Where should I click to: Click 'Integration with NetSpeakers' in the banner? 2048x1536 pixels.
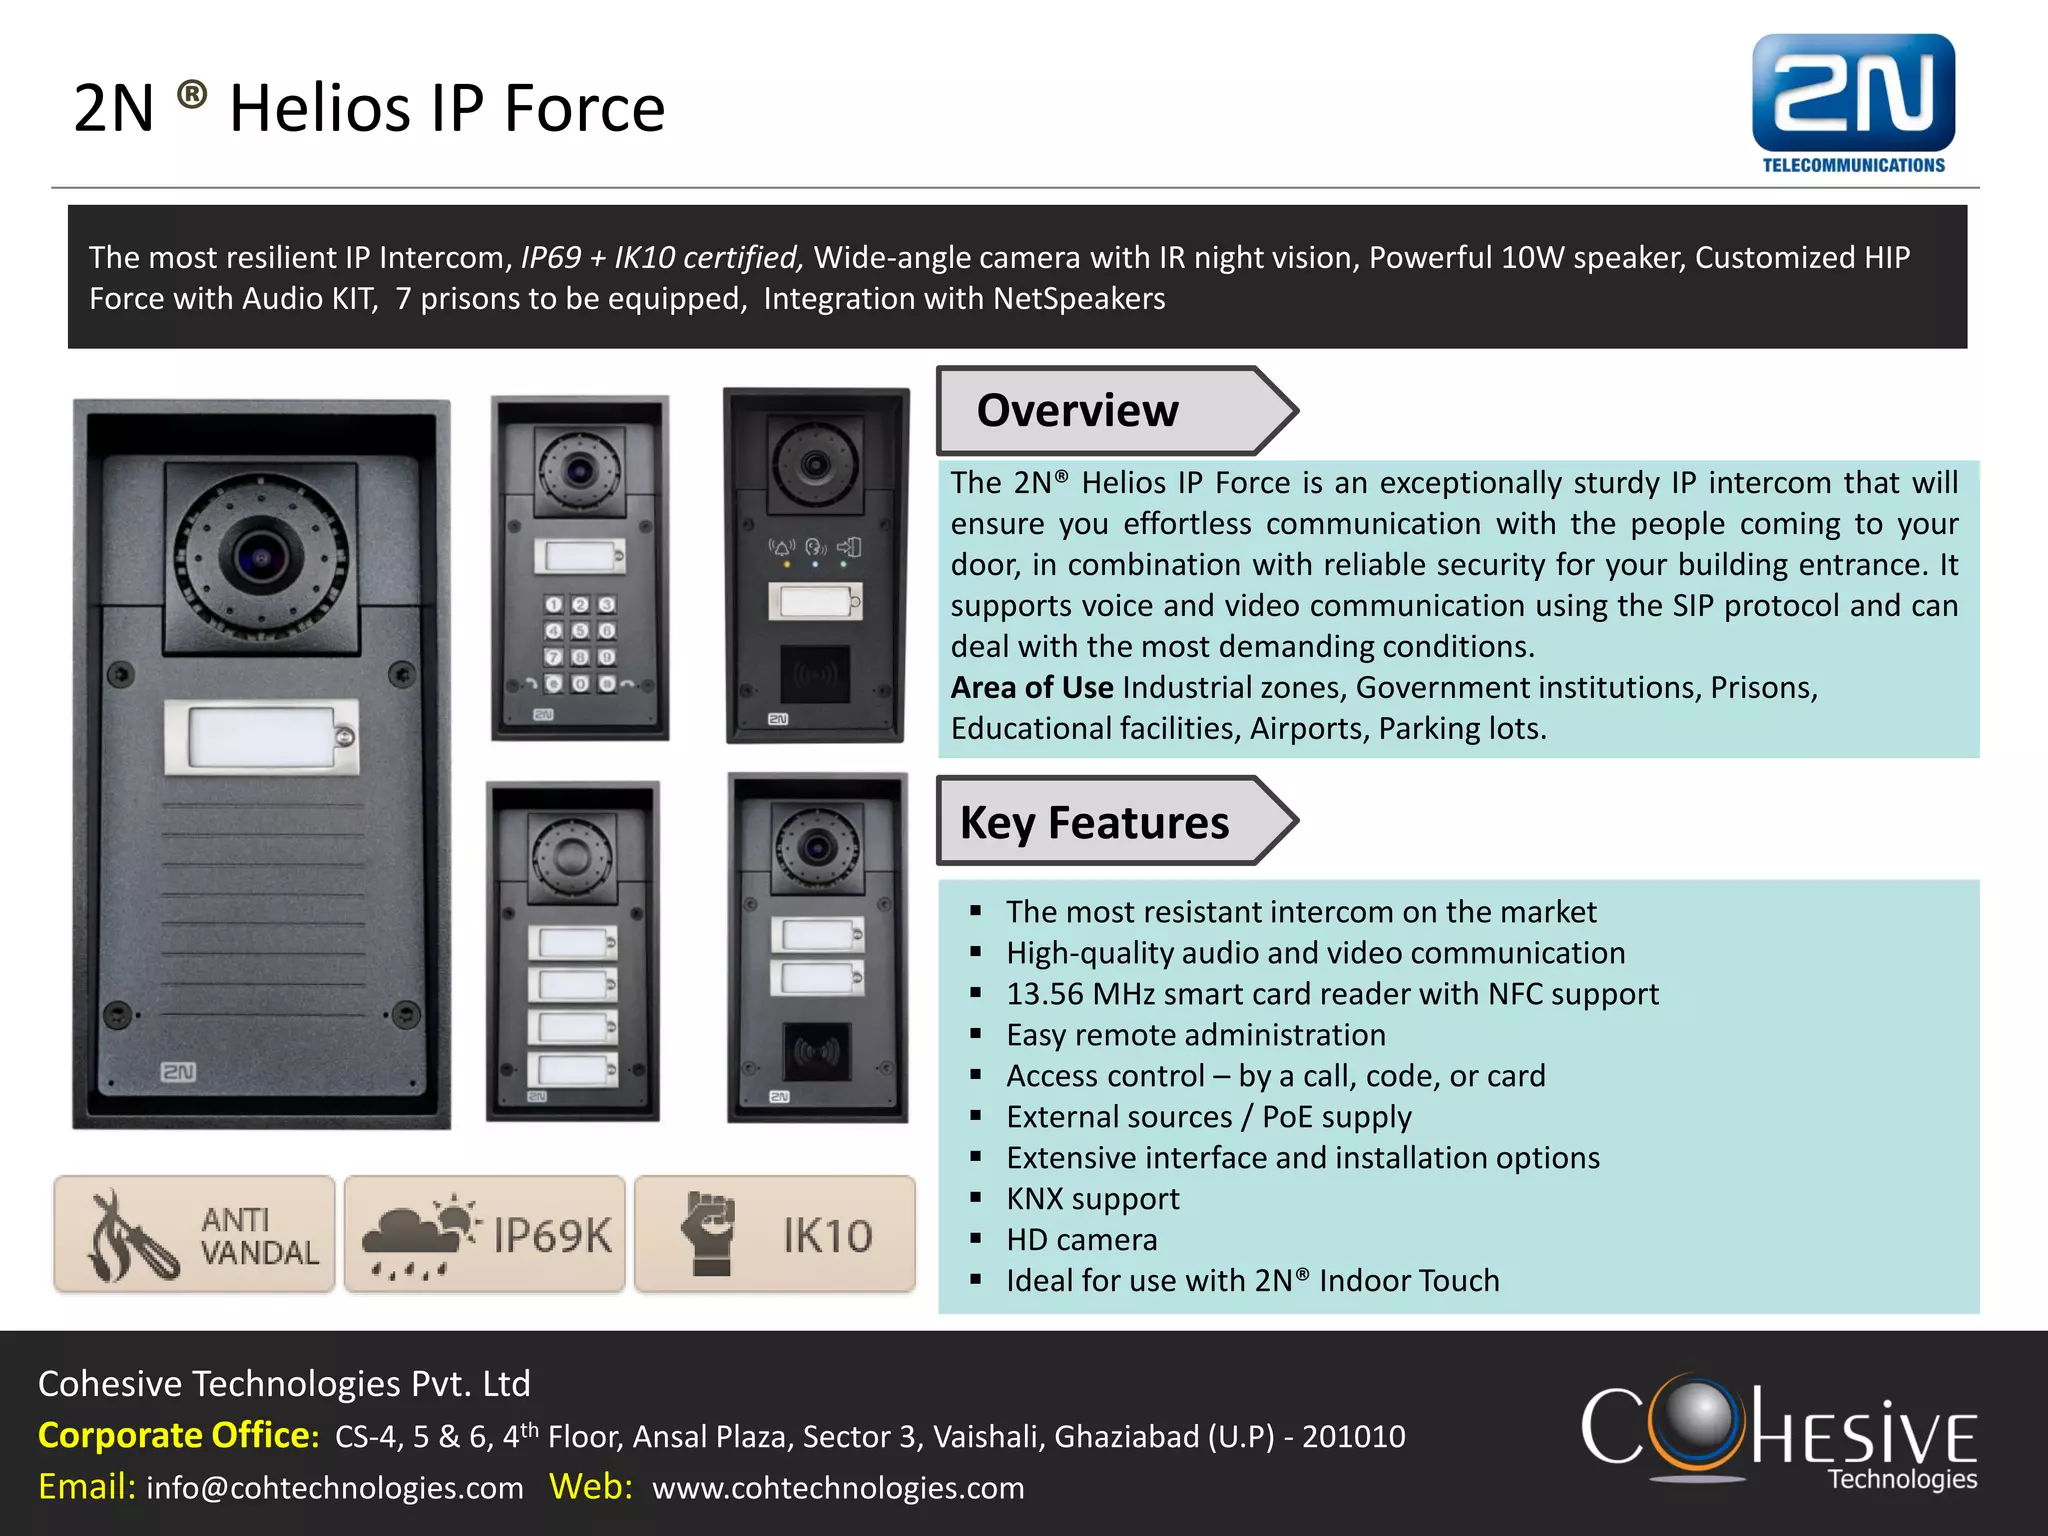964,298
